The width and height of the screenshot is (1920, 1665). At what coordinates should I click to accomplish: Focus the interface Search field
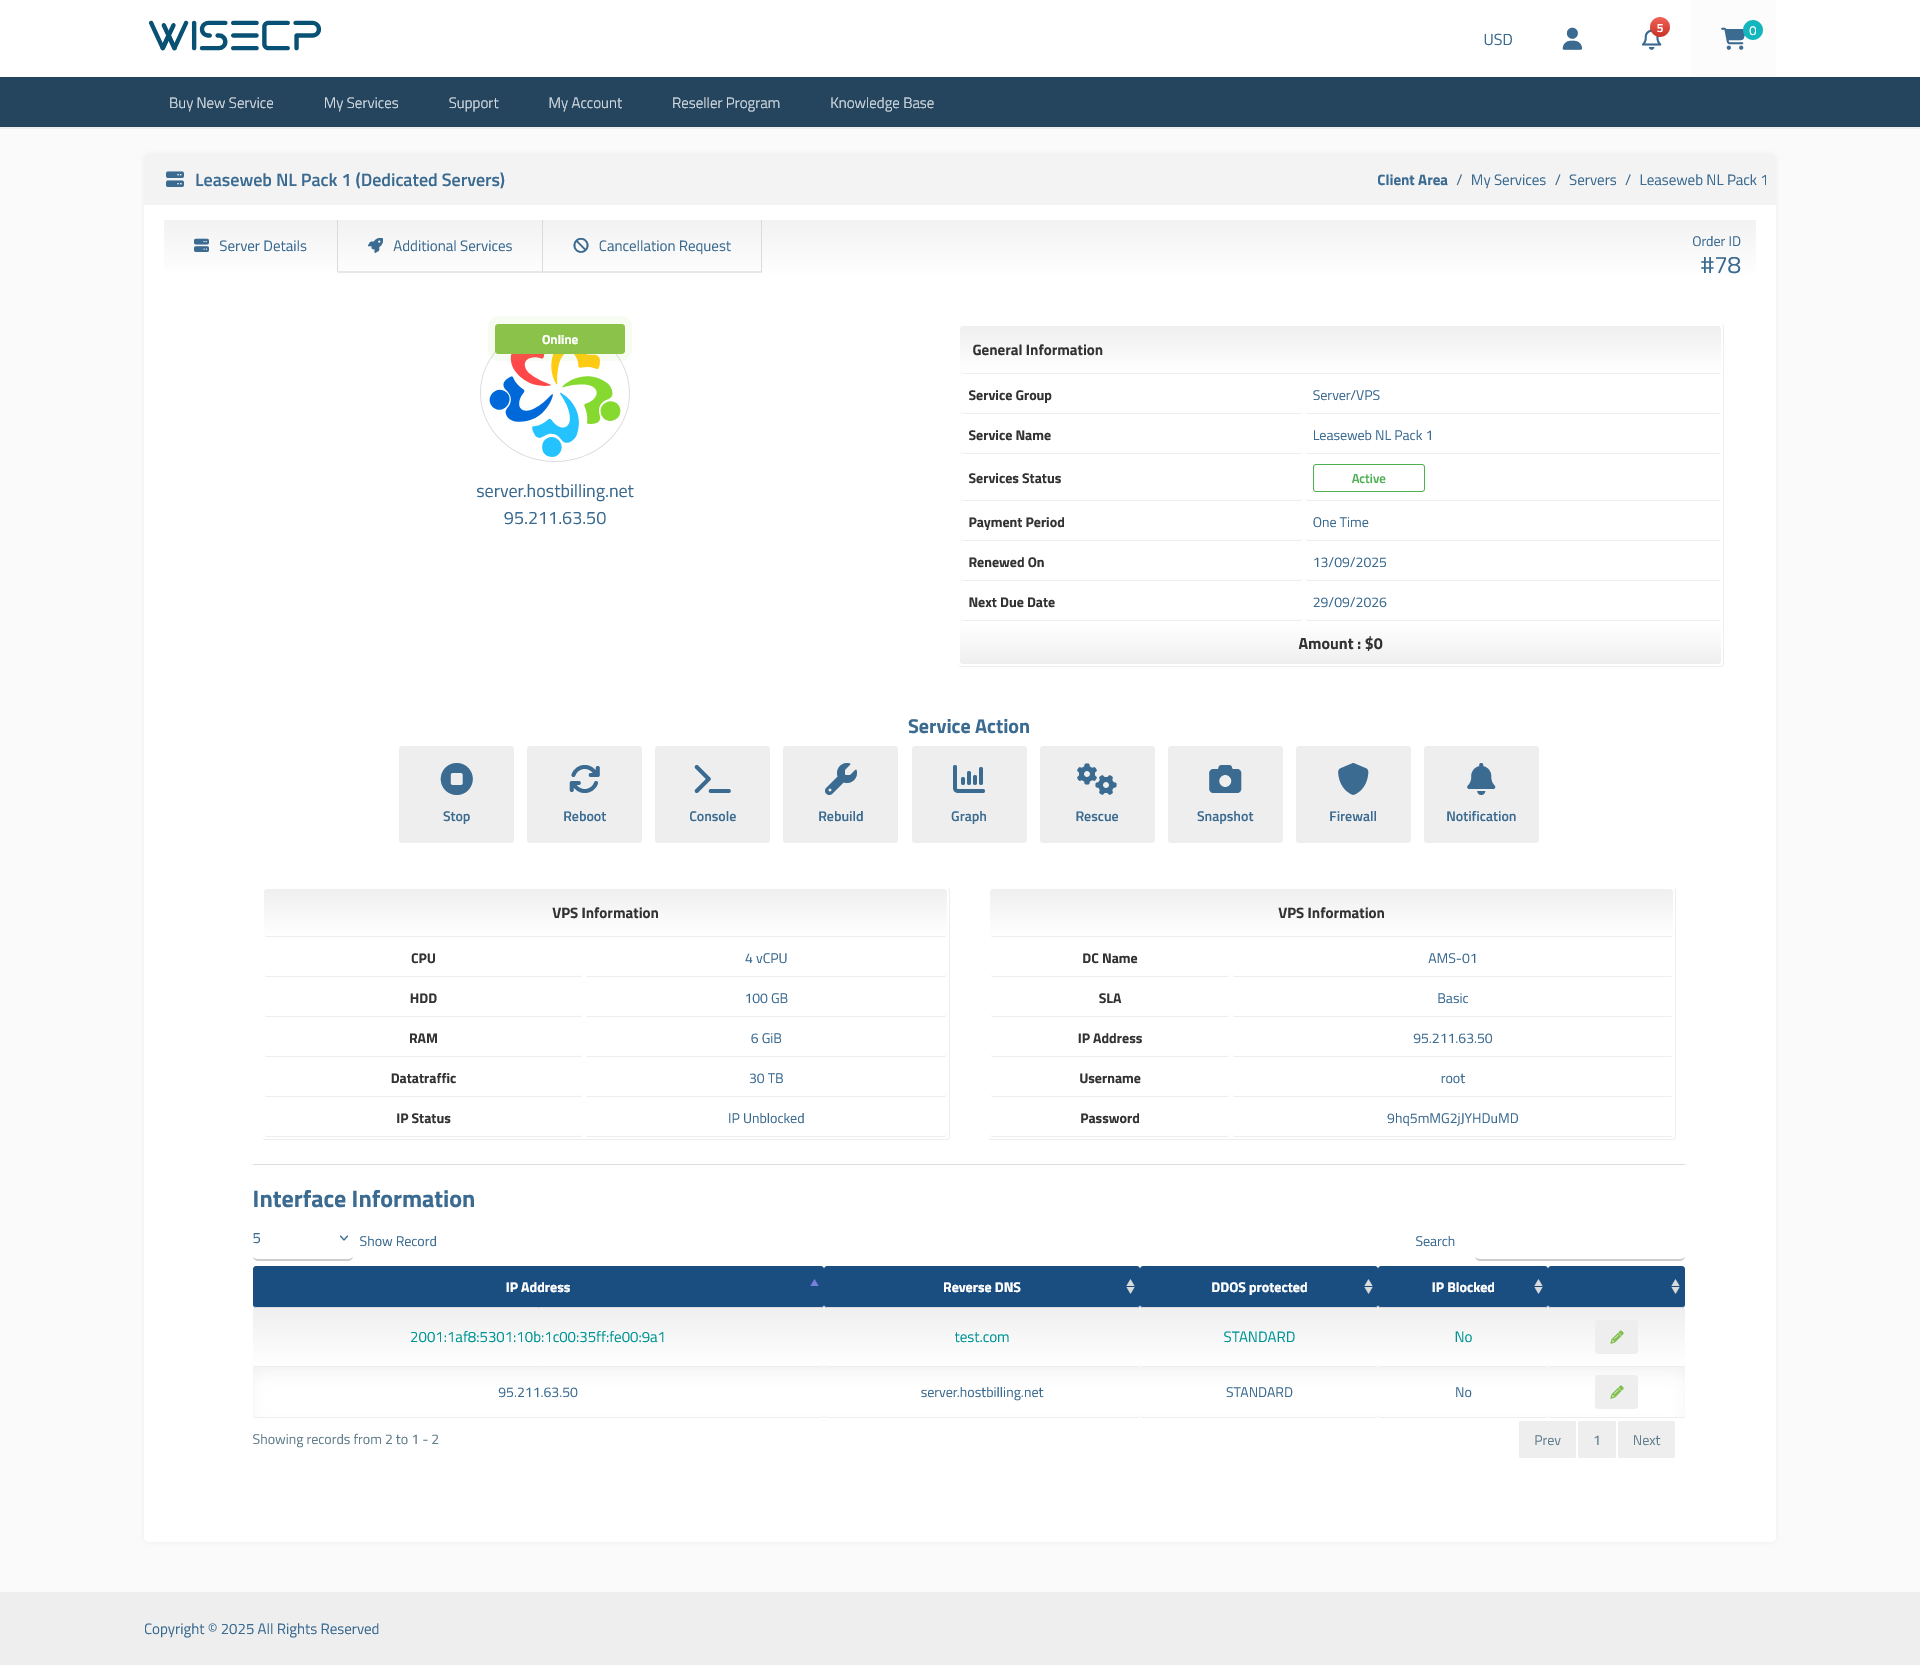click(x=1579, y=1241)
